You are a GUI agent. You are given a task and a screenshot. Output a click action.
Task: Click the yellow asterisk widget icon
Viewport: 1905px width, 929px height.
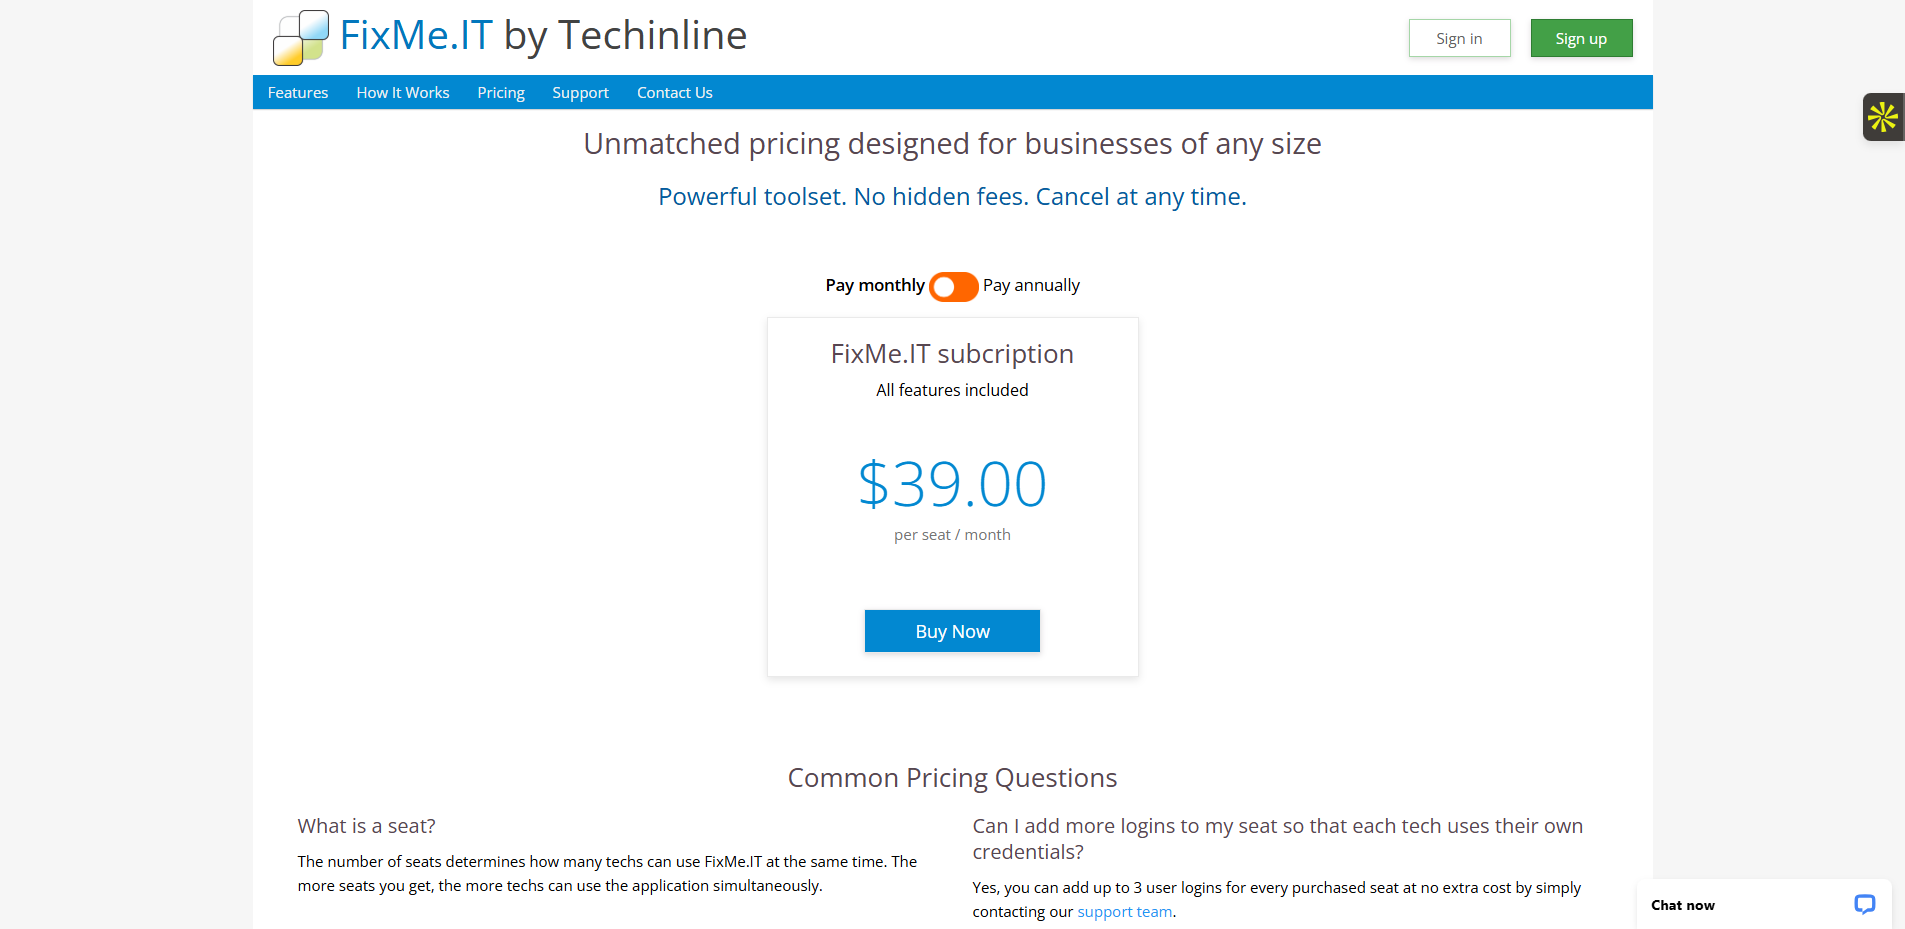coord(1882,117)
